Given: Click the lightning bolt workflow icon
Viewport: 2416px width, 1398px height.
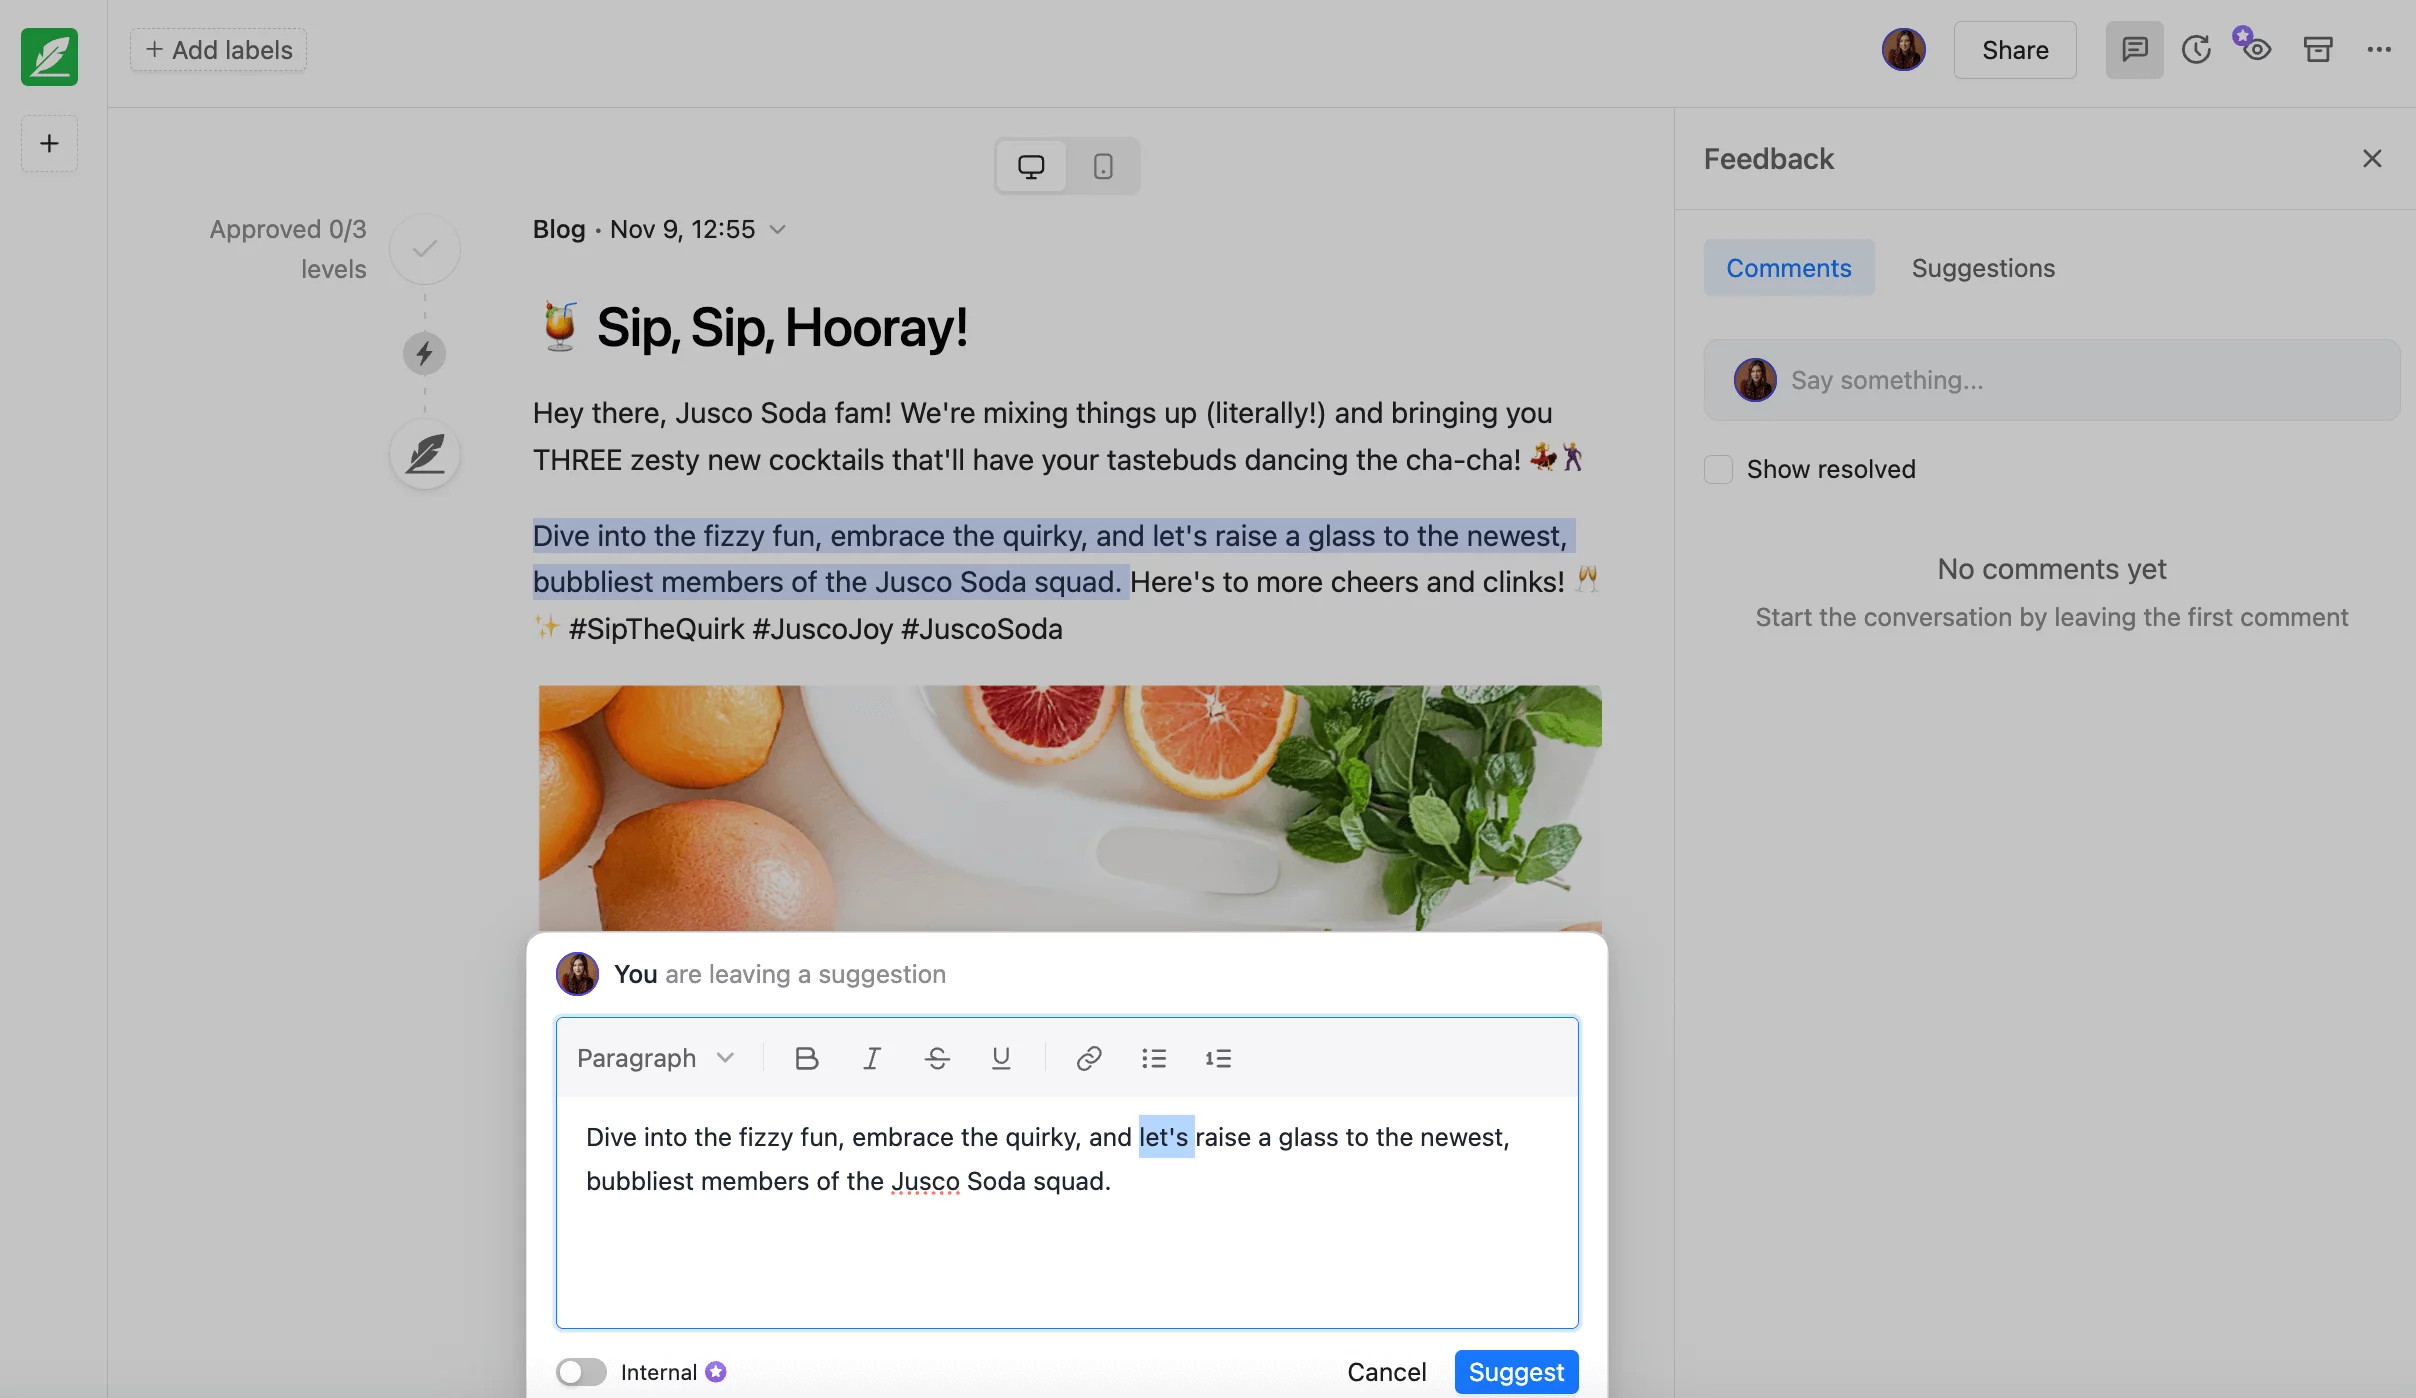Looking at the screenshot, I should [423, 354].
